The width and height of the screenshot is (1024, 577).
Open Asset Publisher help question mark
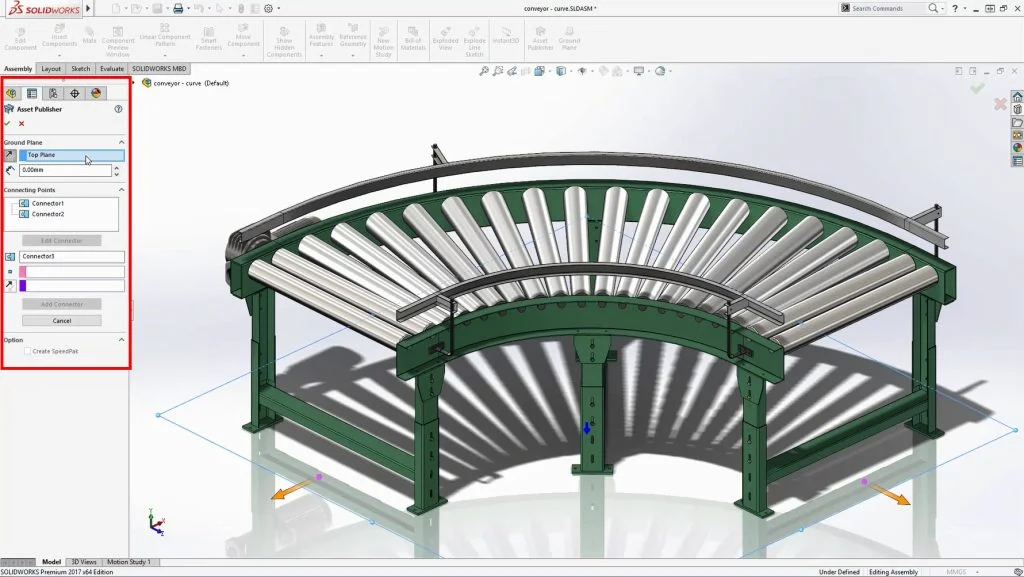118,109
